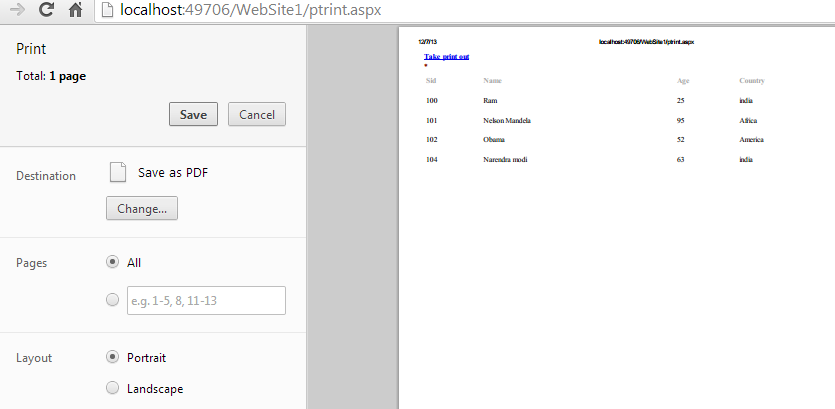Click the country cell America
835x409 pixels.
click(751, 140)
